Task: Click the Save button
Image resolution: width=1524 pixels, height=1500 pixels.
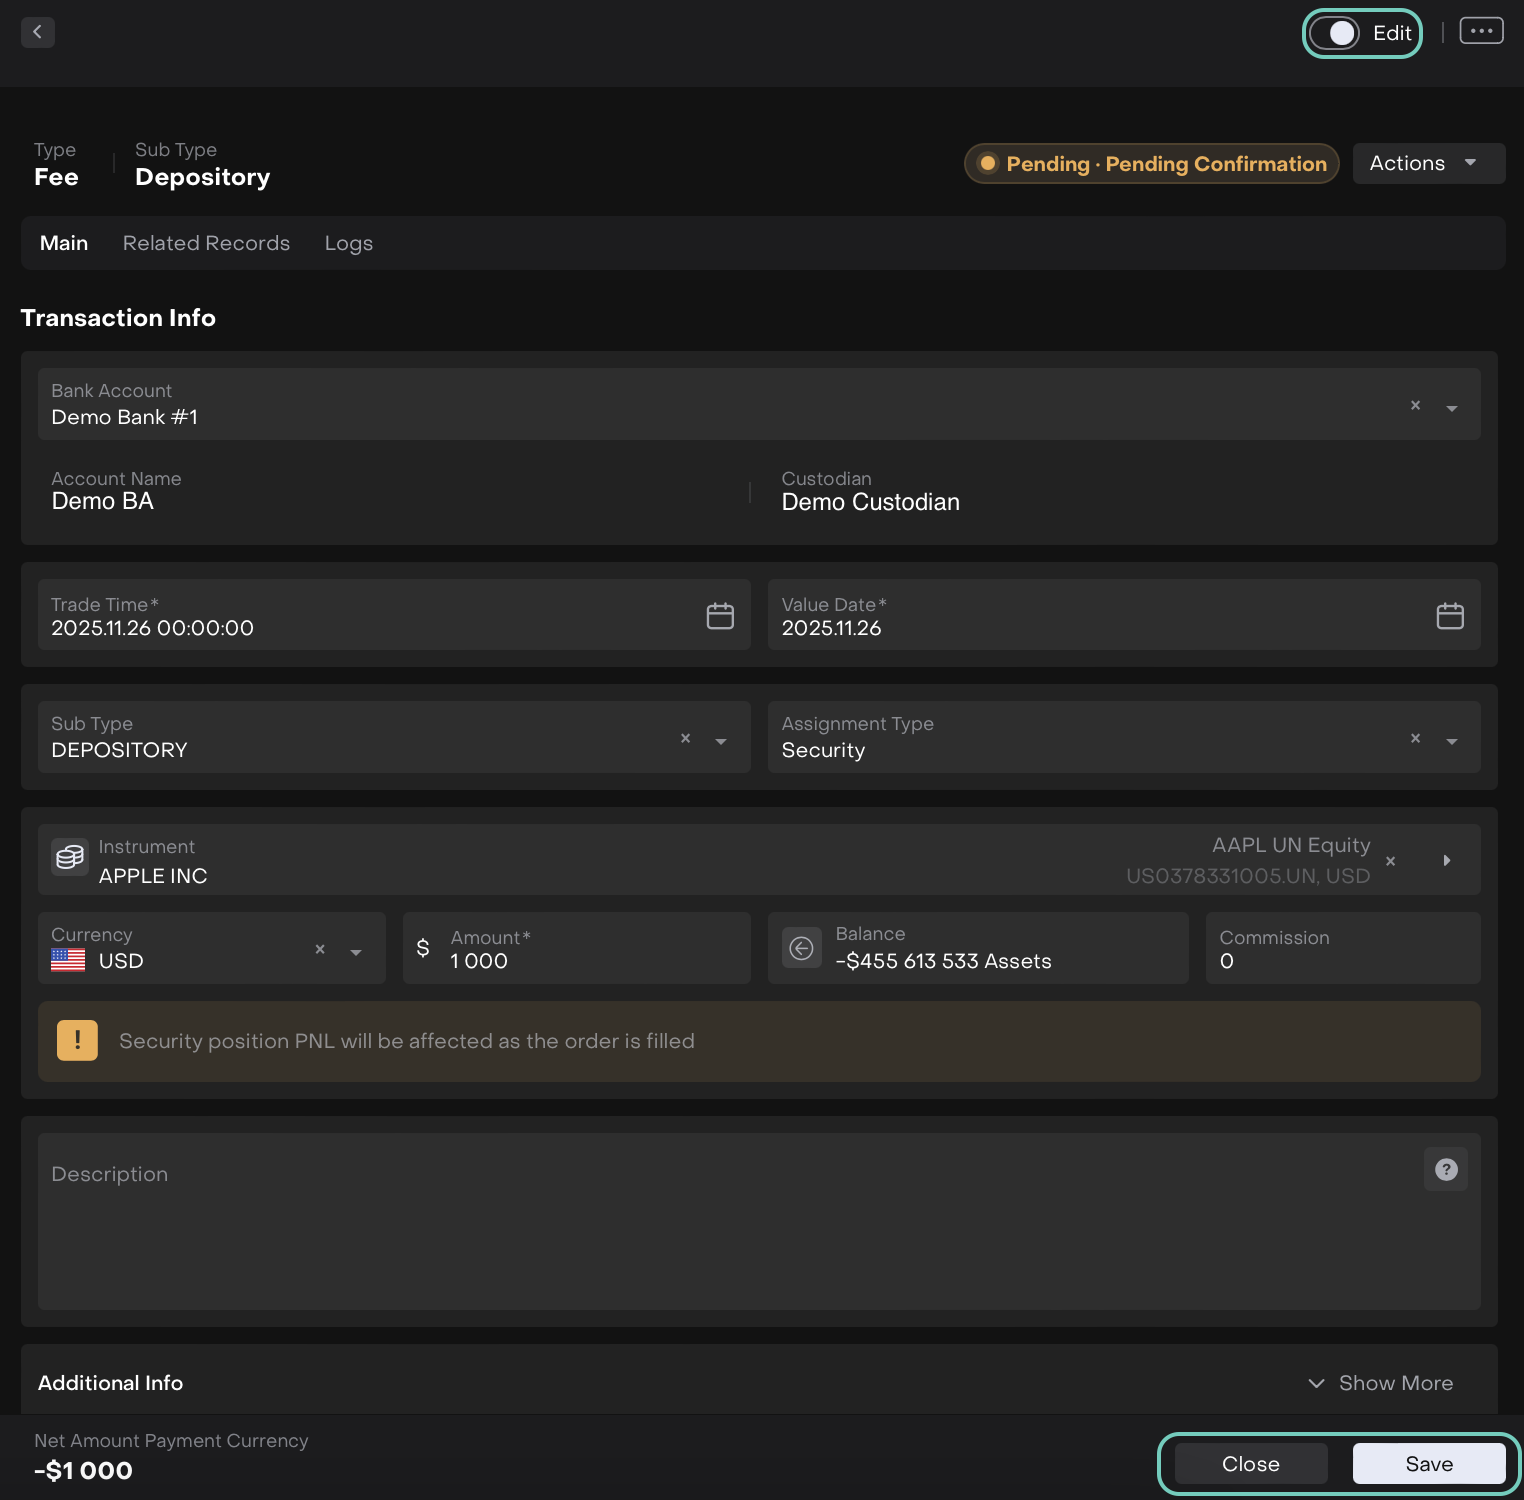Action: click(1428, 1464)
